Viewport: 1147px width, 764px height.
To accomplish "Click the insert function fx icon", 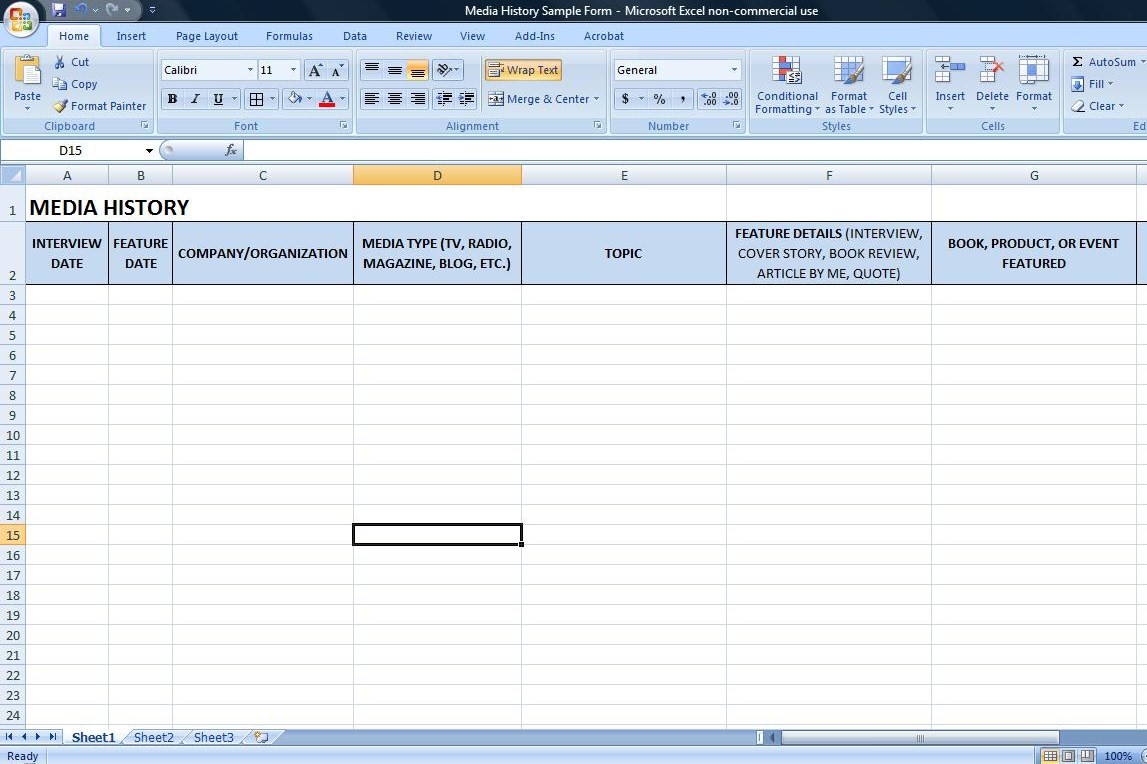I will [x=231, y=151].
